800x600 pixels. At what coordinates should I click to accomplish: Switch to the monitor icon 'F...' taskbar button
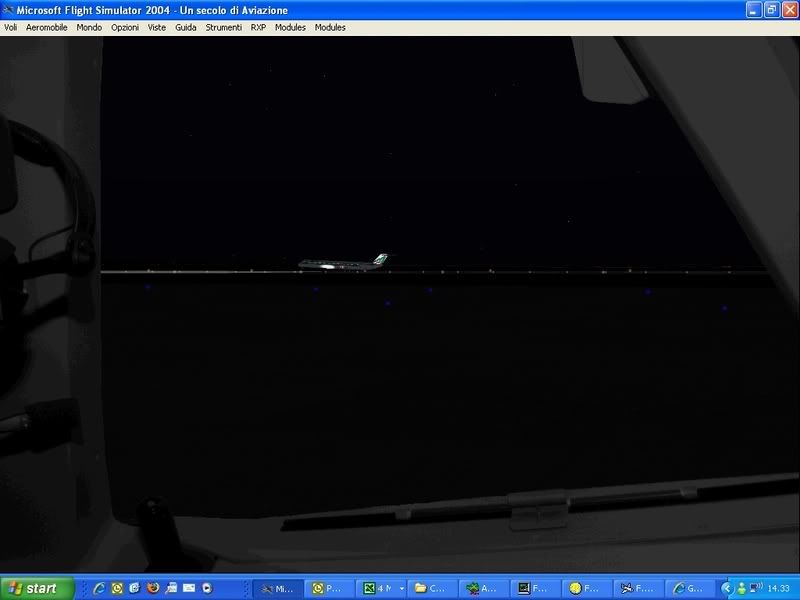point(535,589)
